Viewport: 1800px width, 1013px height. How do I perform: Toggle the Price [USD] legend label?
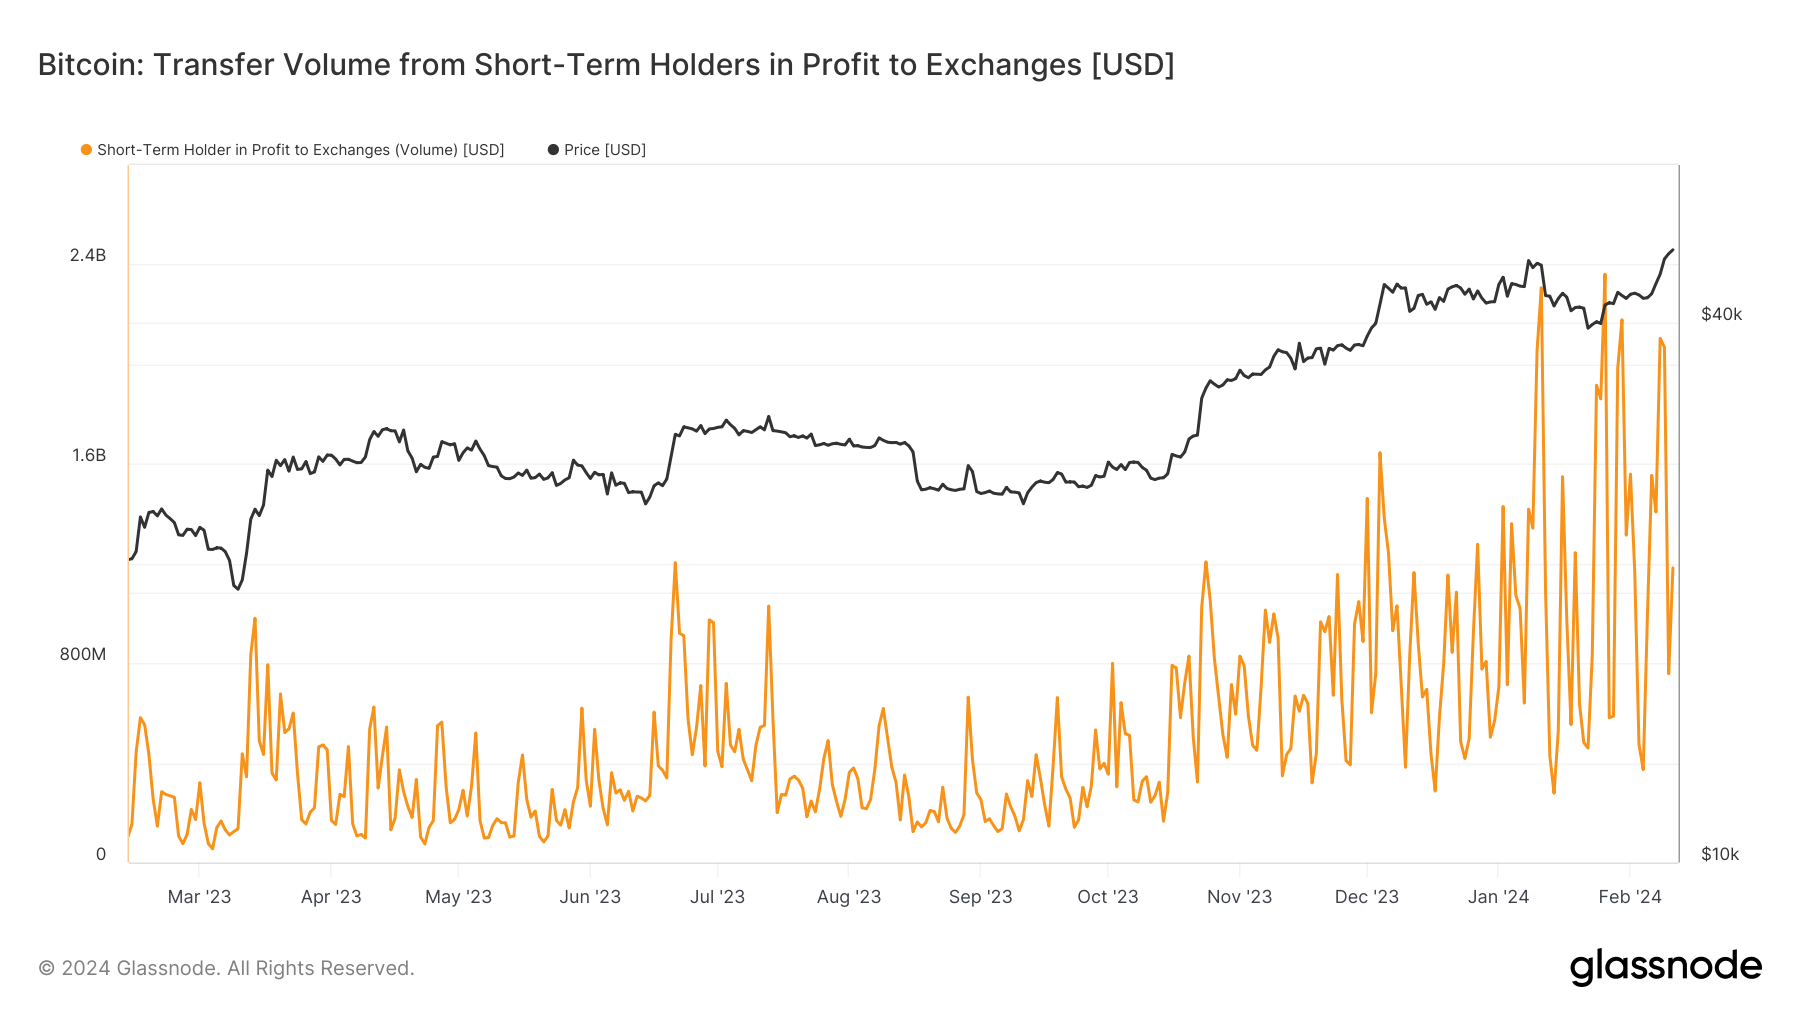coord(605,150)
